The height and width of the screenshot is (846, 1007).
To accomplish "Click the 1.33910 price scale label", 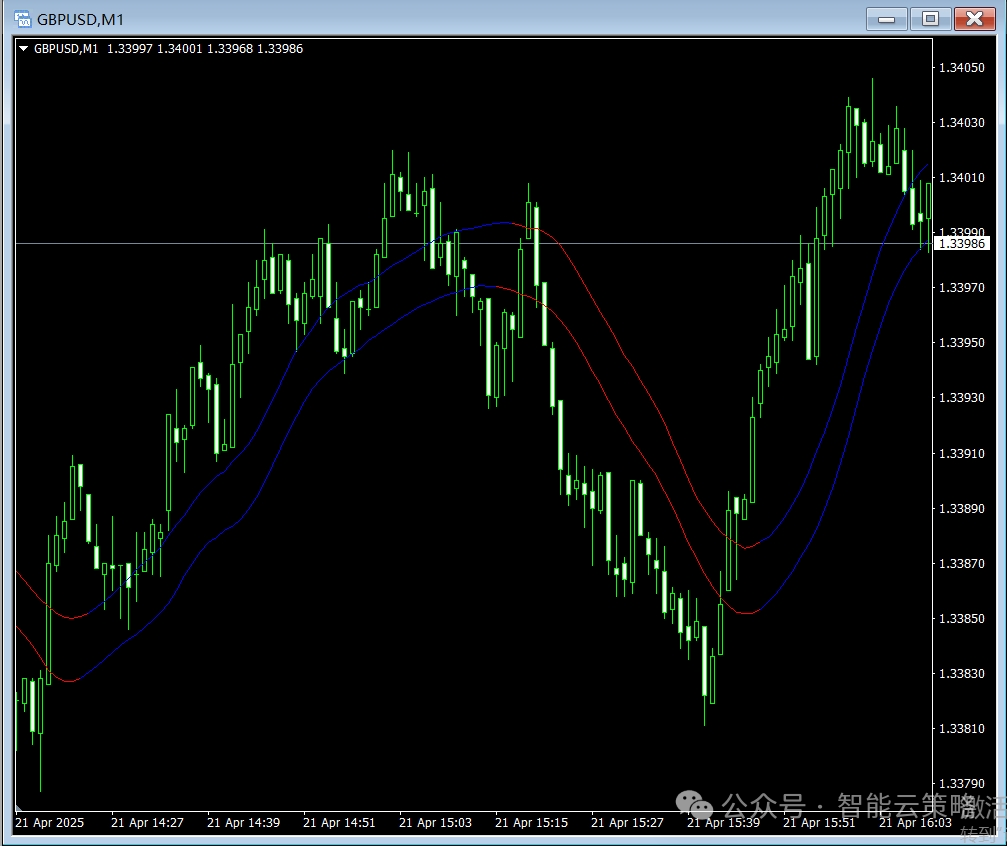I will point(961,454).
